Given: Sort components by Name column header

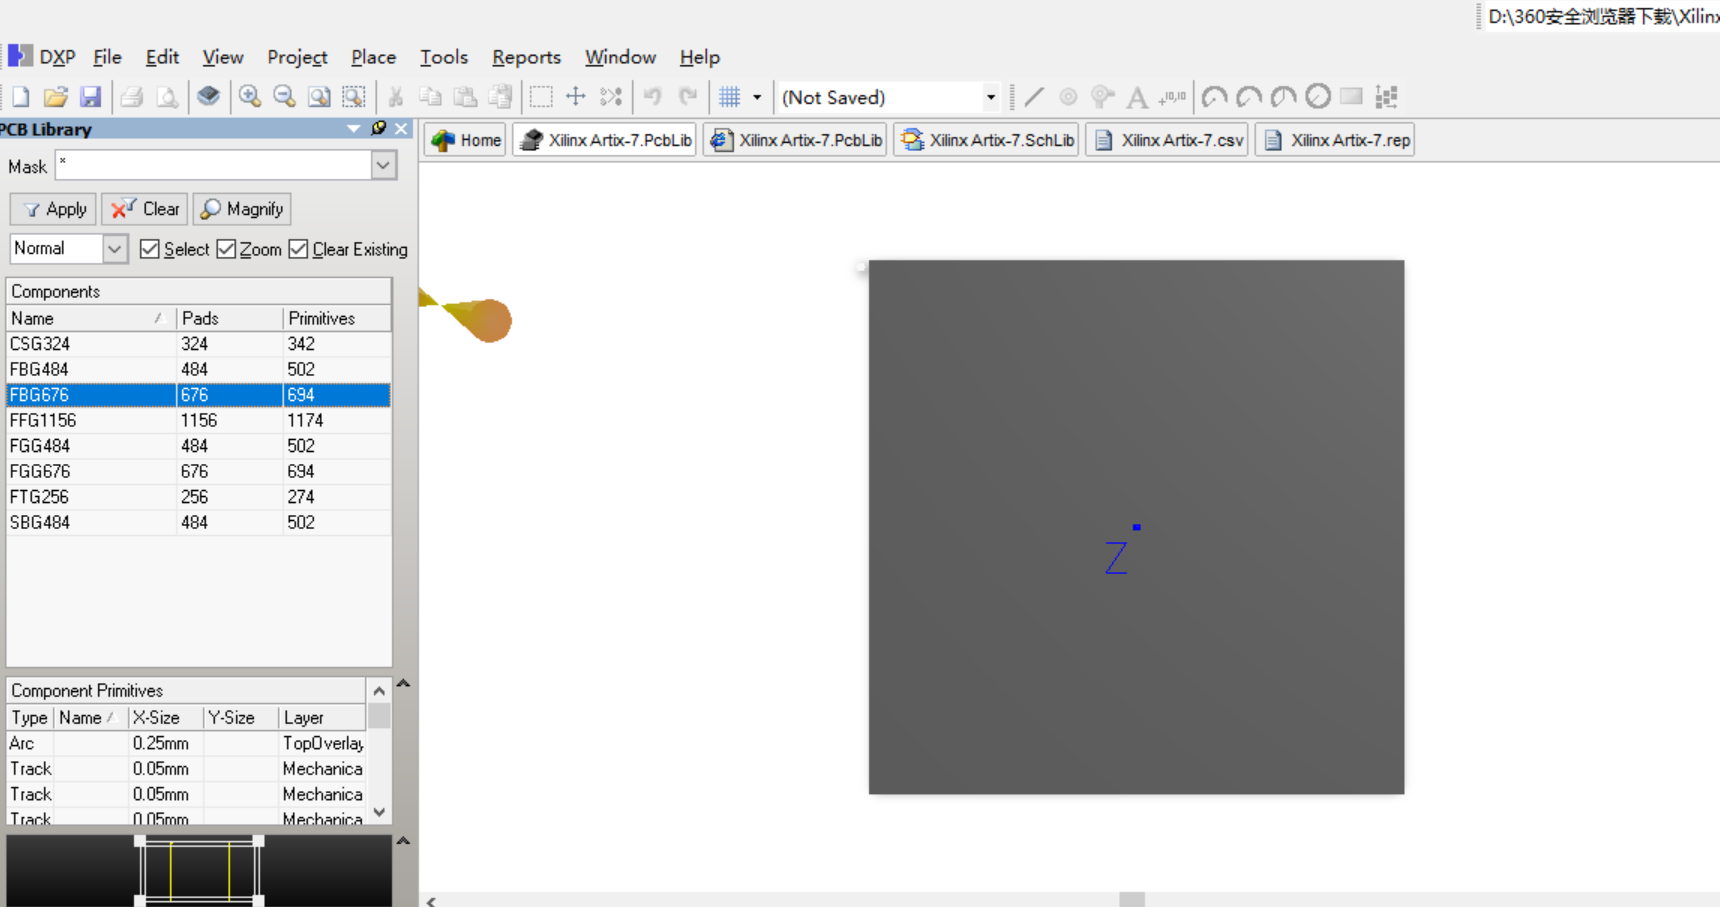Looking at the screenshot, I should coord(91,318).
